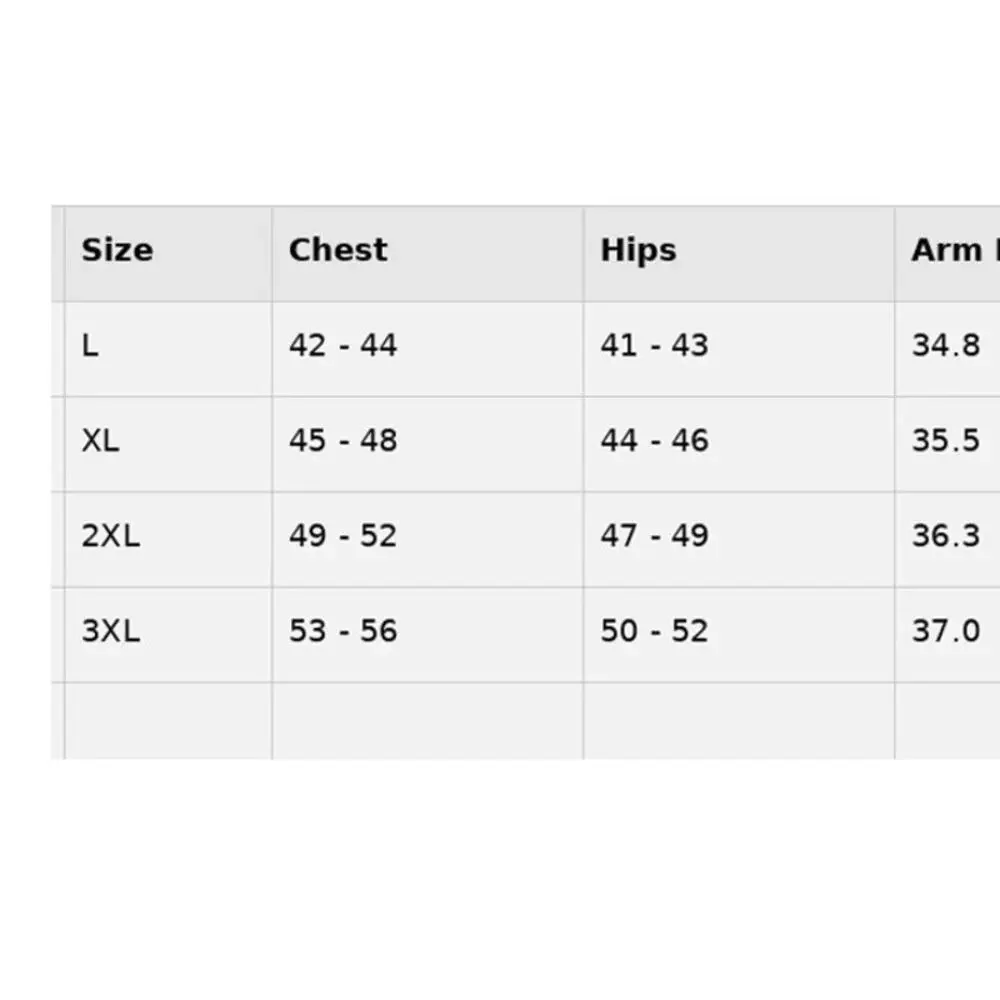Click chest value 49 - 52

point(343,536)
